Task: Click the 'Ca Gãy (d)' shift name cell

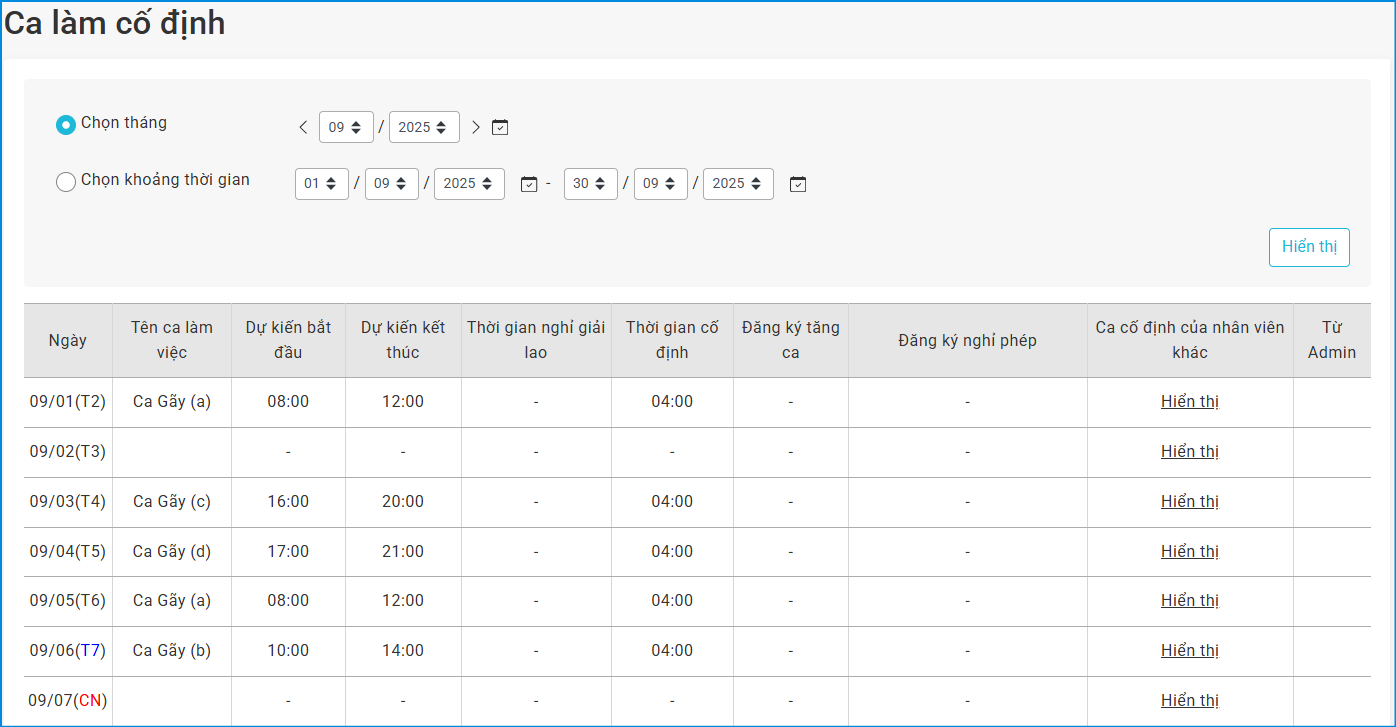Action: 172,552
